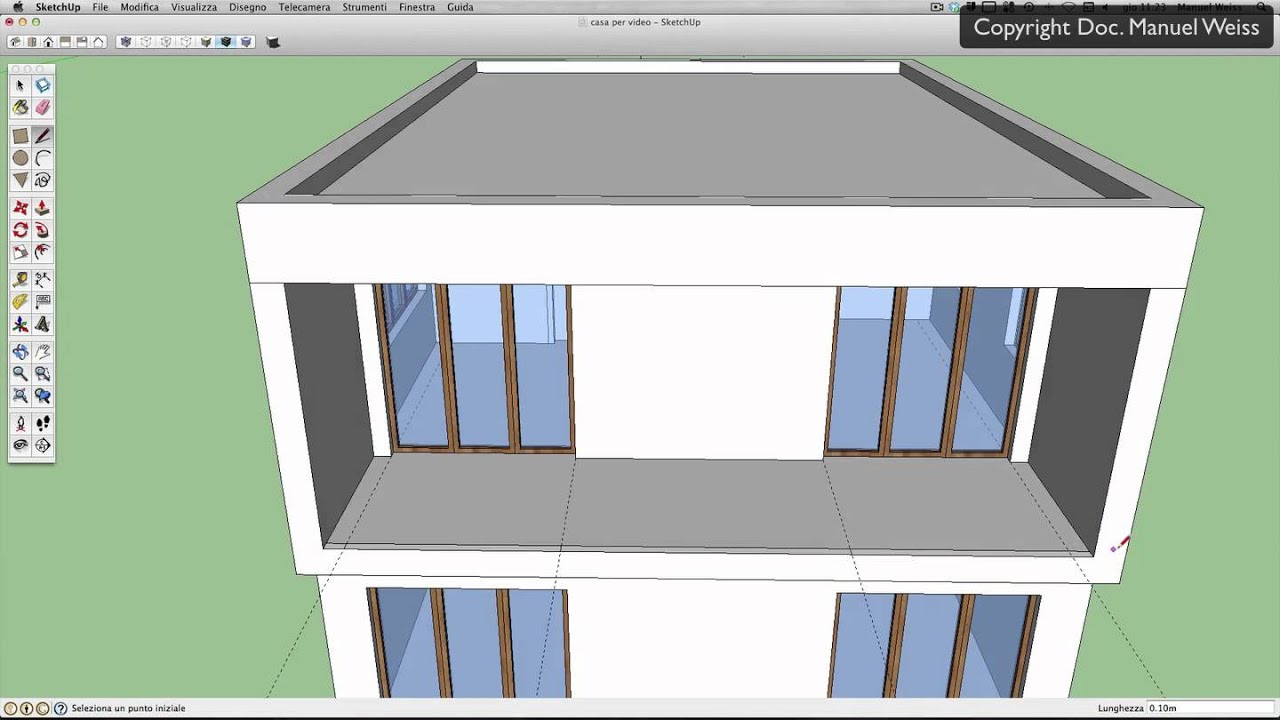Open the Telecamera menu

(x=304, y=7)
